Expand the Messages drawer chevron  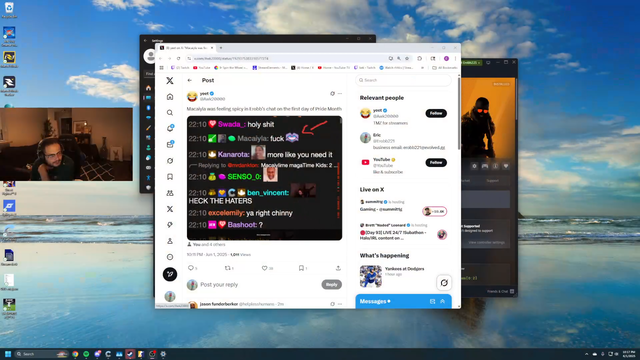tap(442, 301)
